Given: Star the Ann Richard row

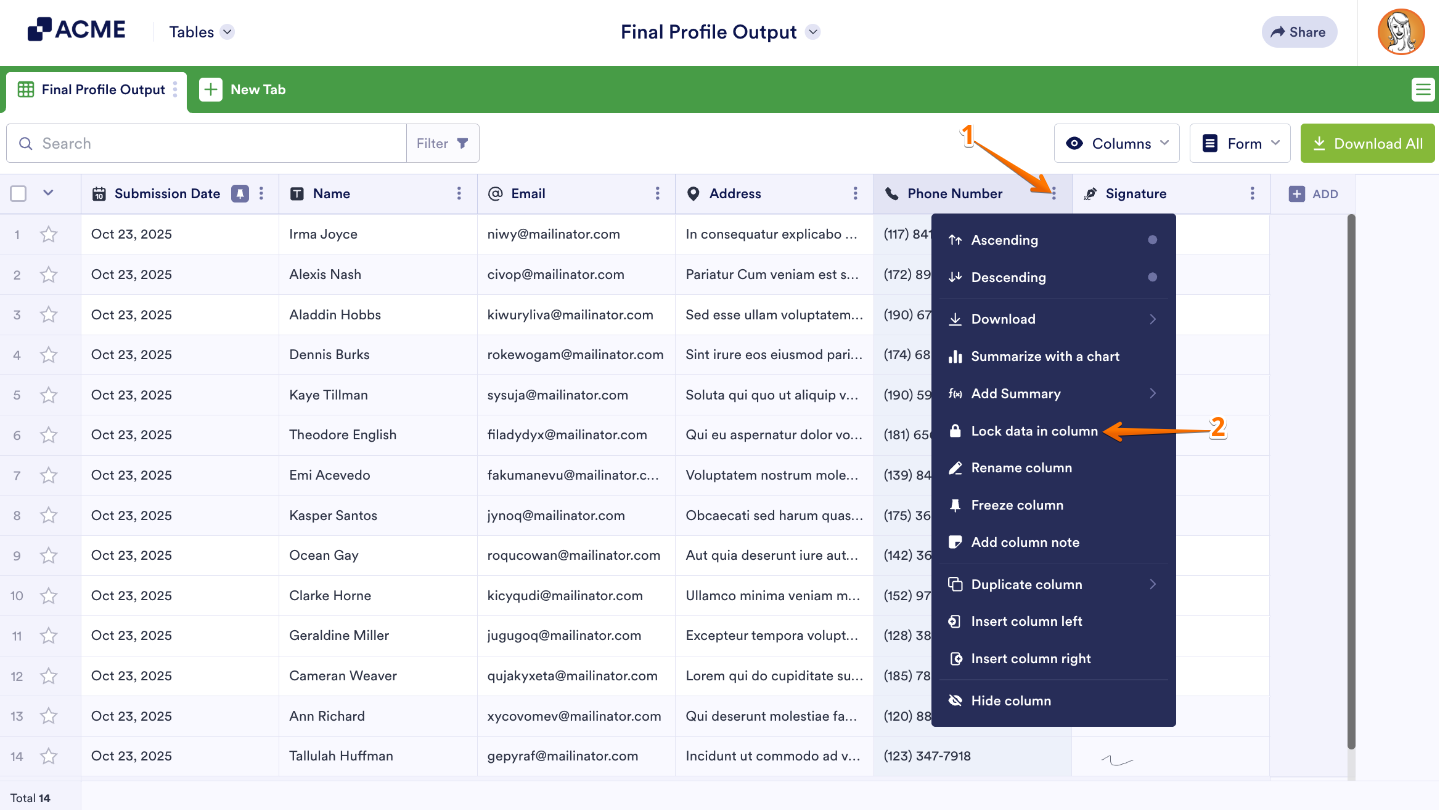Looking at the screenshot, I should [48, 716].
